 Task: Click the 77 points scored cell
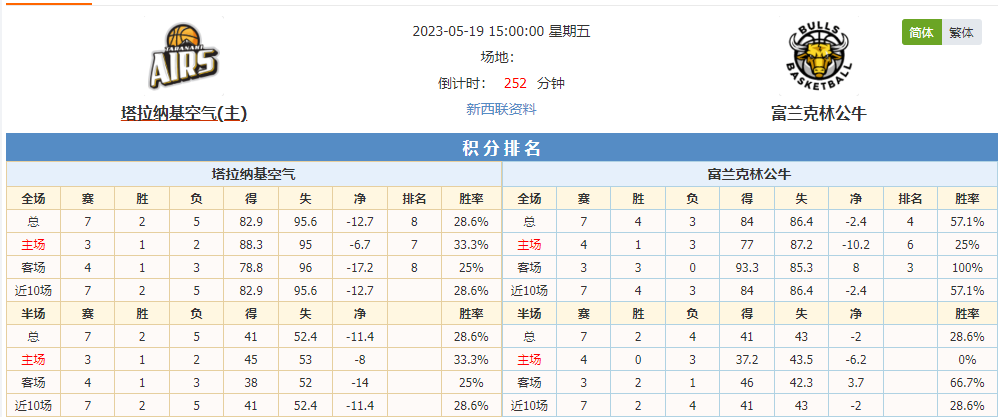point(747,245)
